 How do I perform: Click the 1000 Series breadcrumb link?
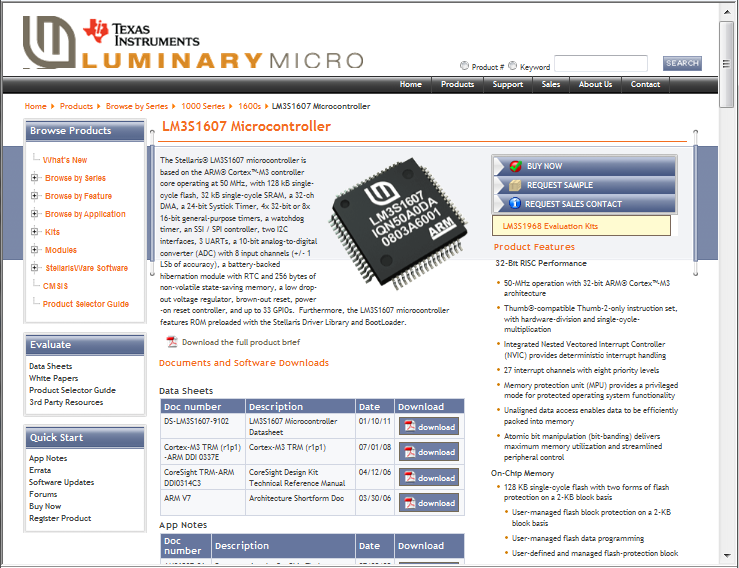tap(203, 107)
